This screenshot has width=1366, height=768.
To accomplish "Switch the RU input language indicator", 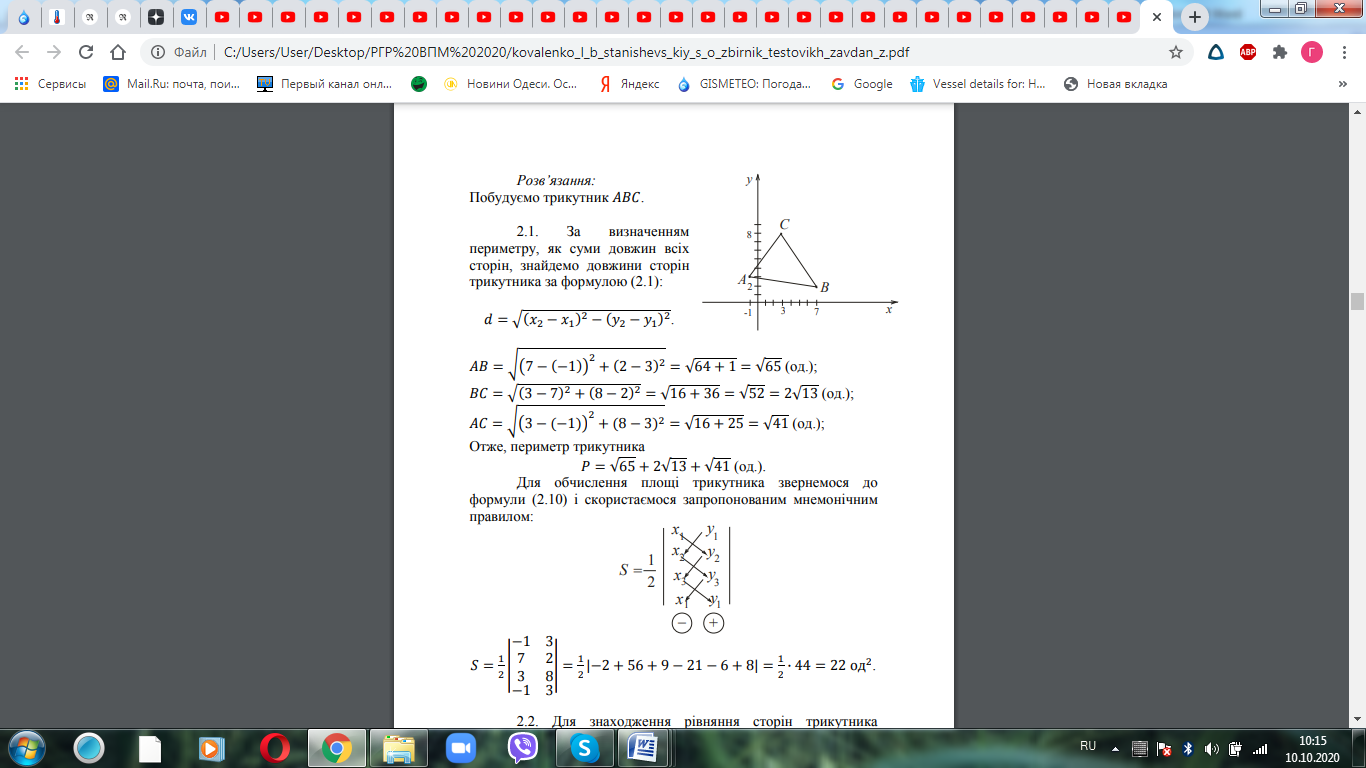I will [1088, 746].
